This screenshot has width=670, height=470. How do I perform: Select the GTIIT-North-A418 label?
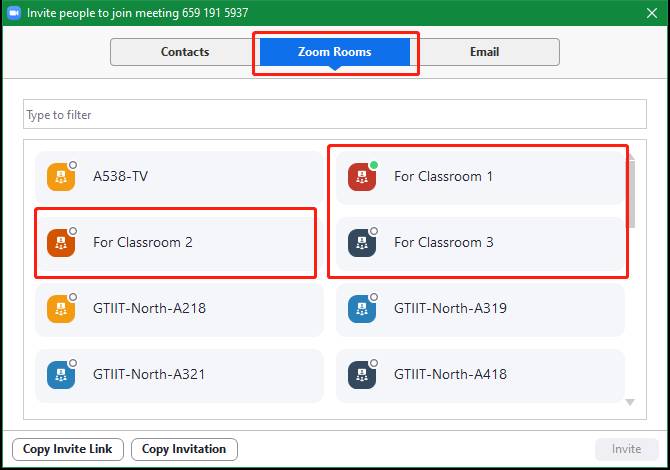tap(450, 375)
